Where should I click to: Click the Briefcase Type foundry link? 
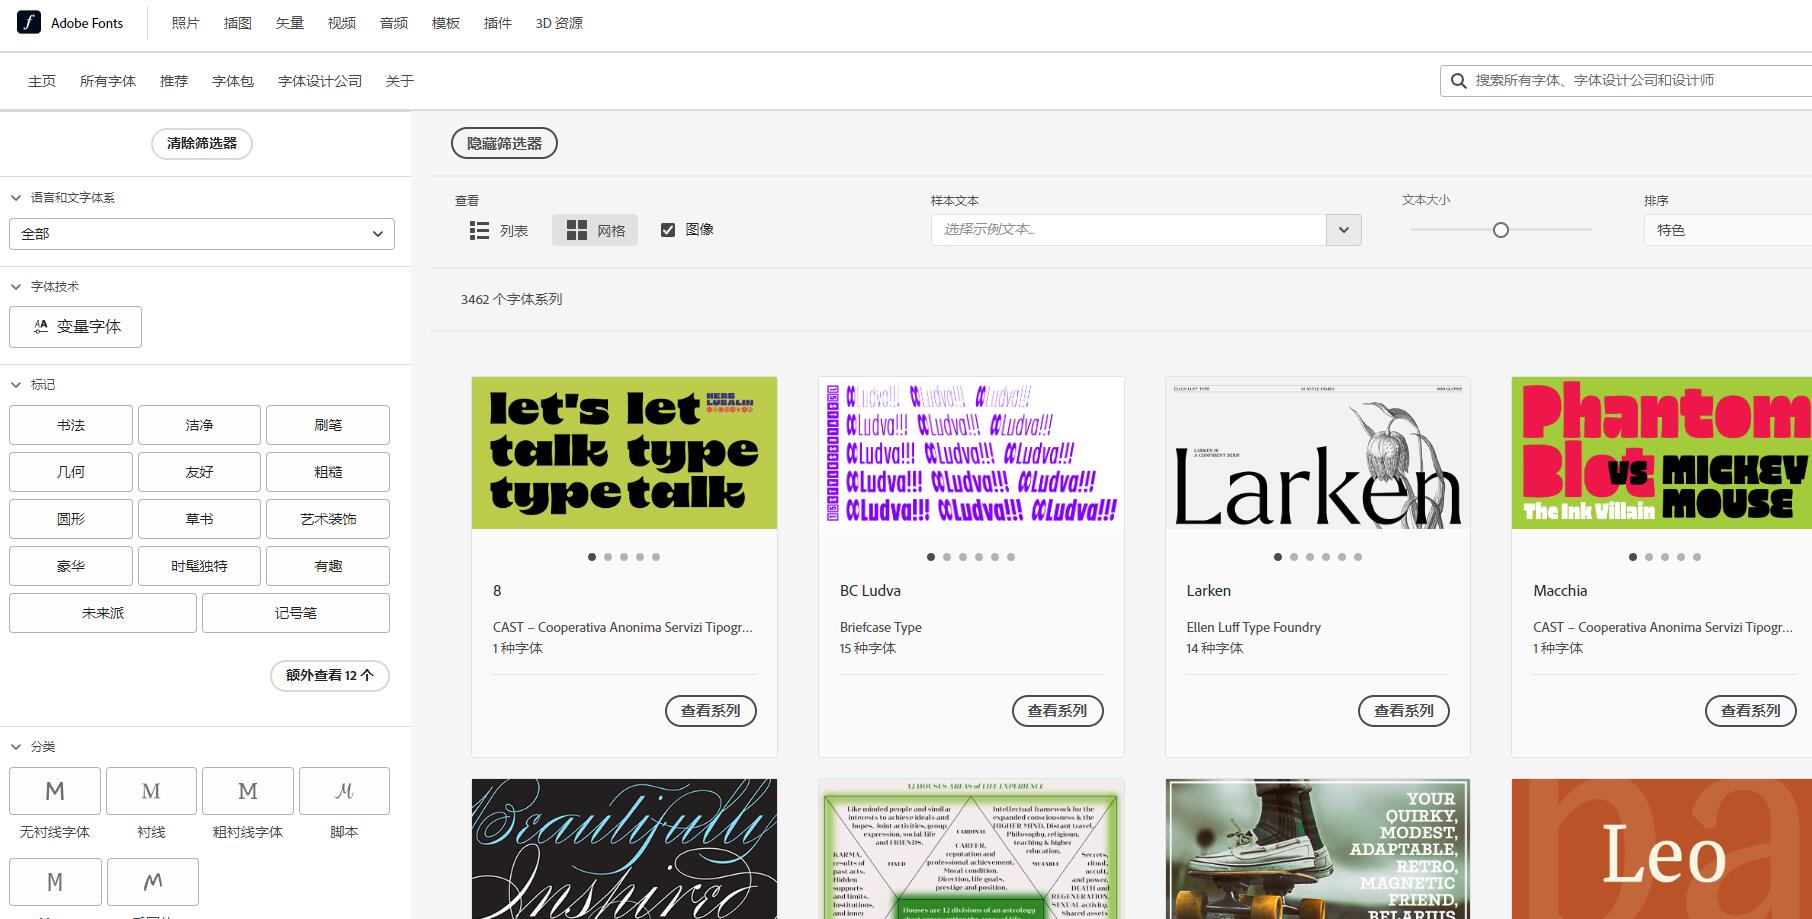[x=881, y=628]
